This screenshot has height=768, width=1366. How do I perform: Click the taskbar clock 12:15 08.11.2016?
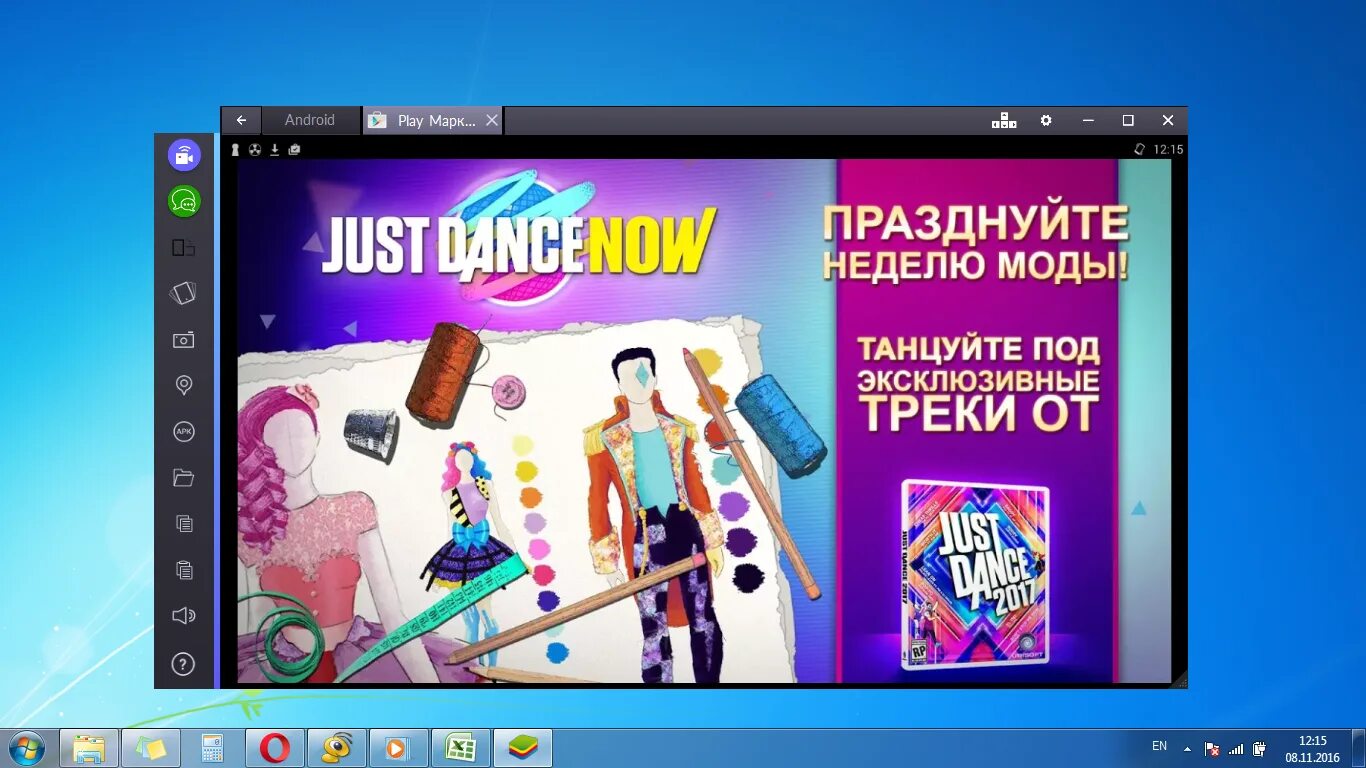click(x=1312, y=749)
